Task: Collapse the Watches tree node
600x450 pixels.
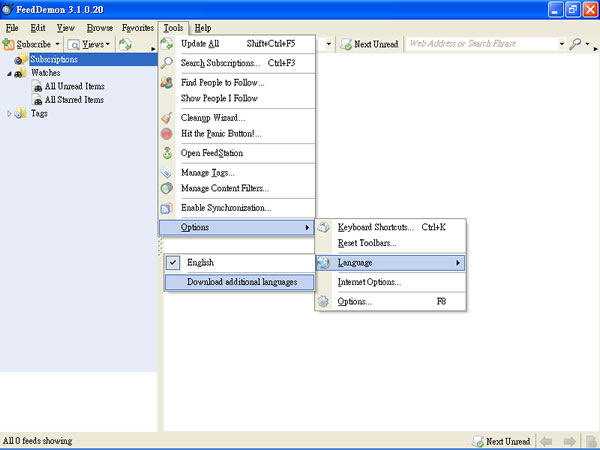Action: pyautogui.click(x=9, y=73)
